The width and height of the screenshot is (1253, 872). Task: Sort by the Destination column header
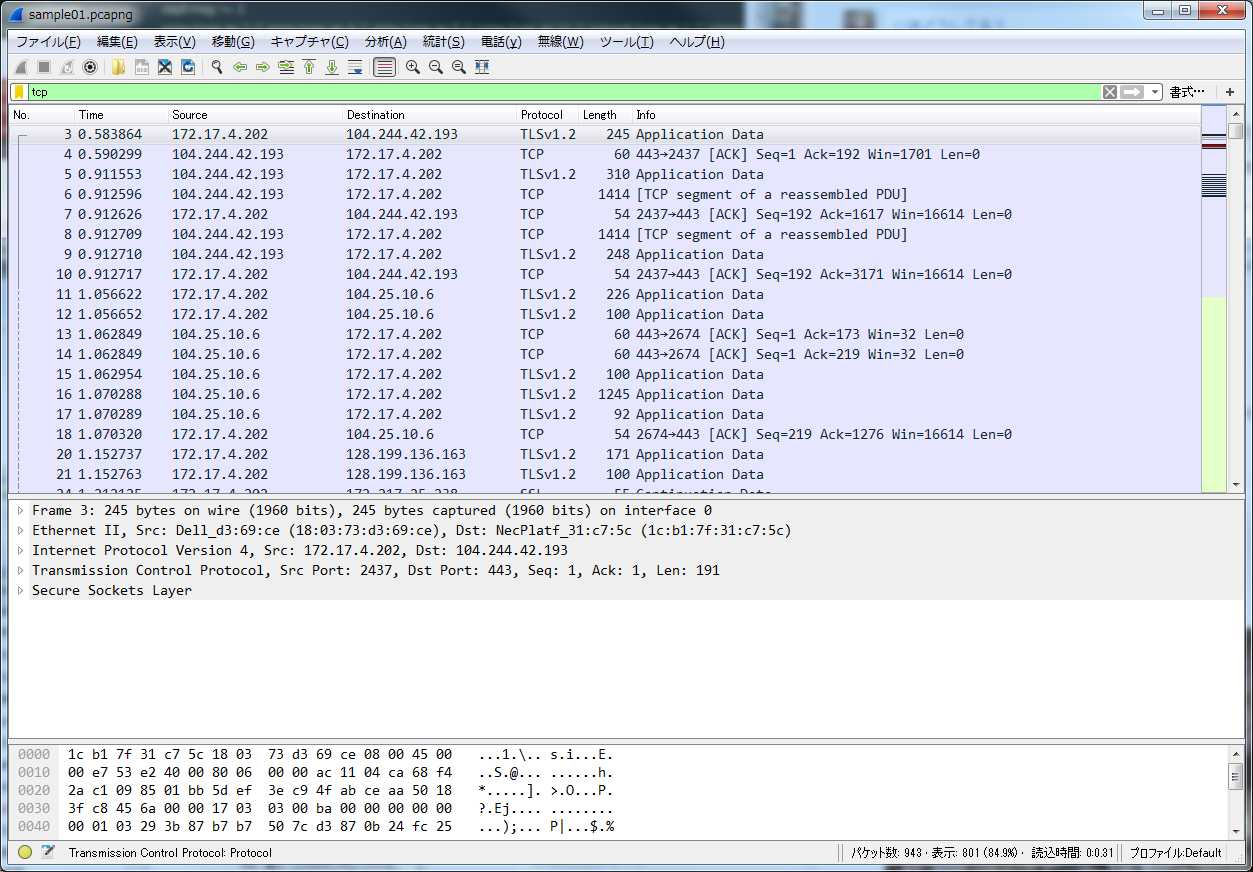point(429,115)
